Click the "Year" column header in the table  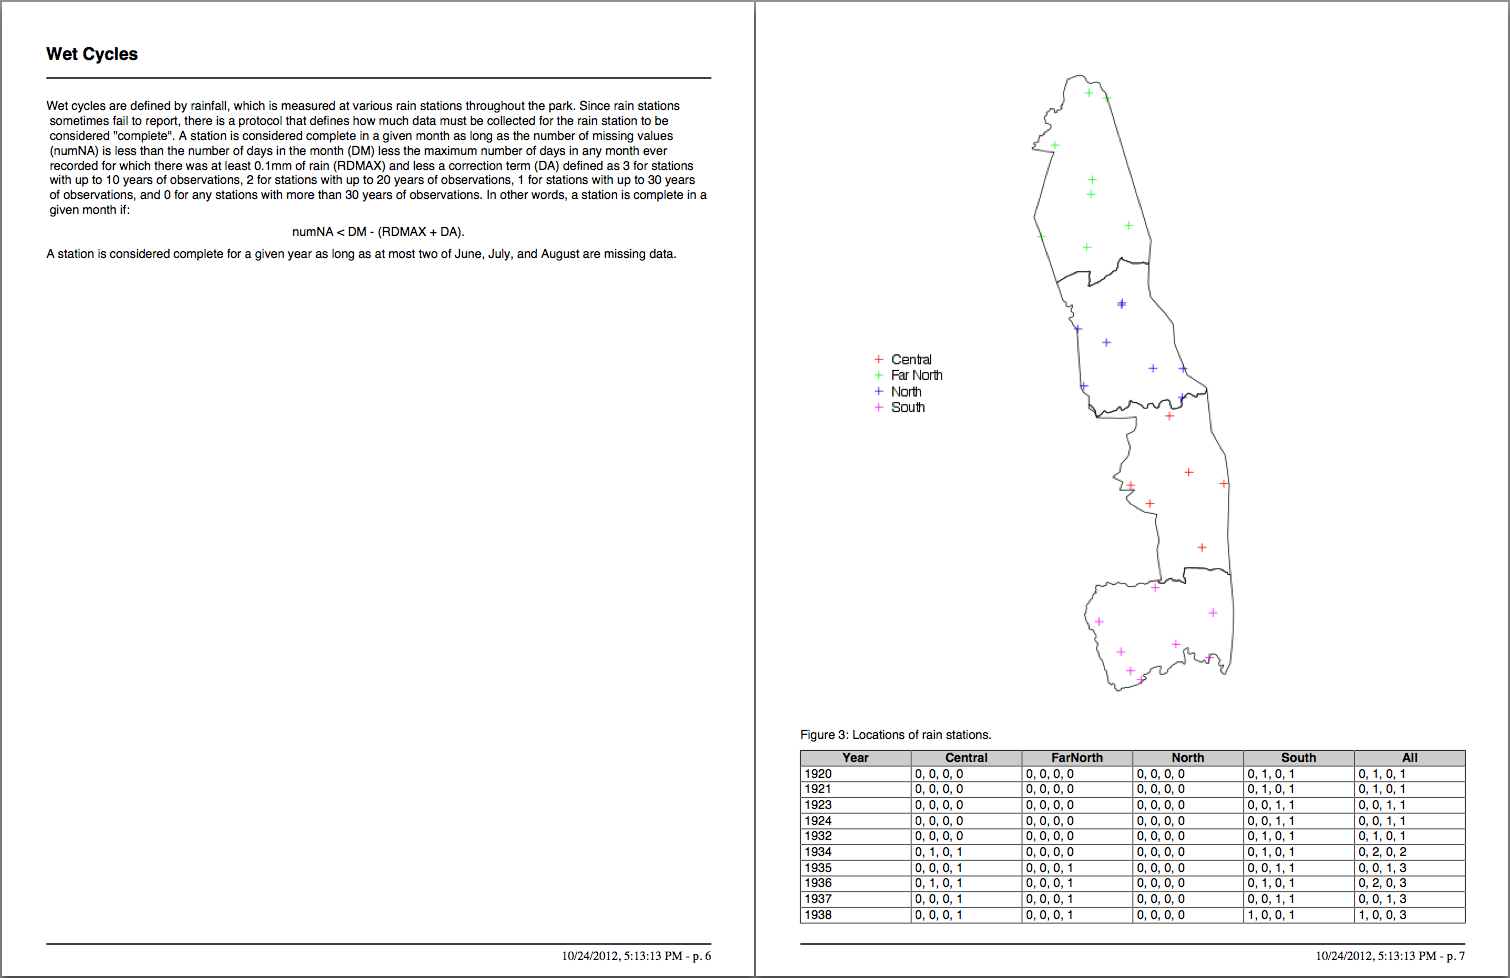click(856, 758)
